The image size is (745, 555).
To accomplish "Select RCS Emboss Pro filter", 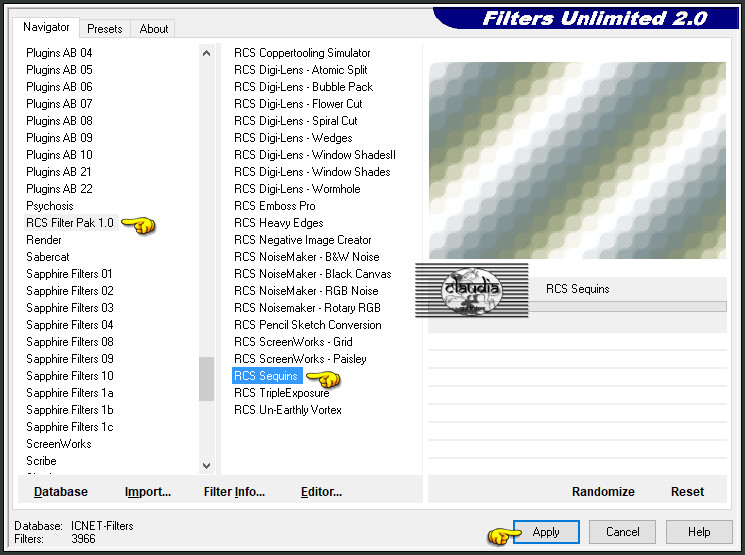I will tap(275, 206).
